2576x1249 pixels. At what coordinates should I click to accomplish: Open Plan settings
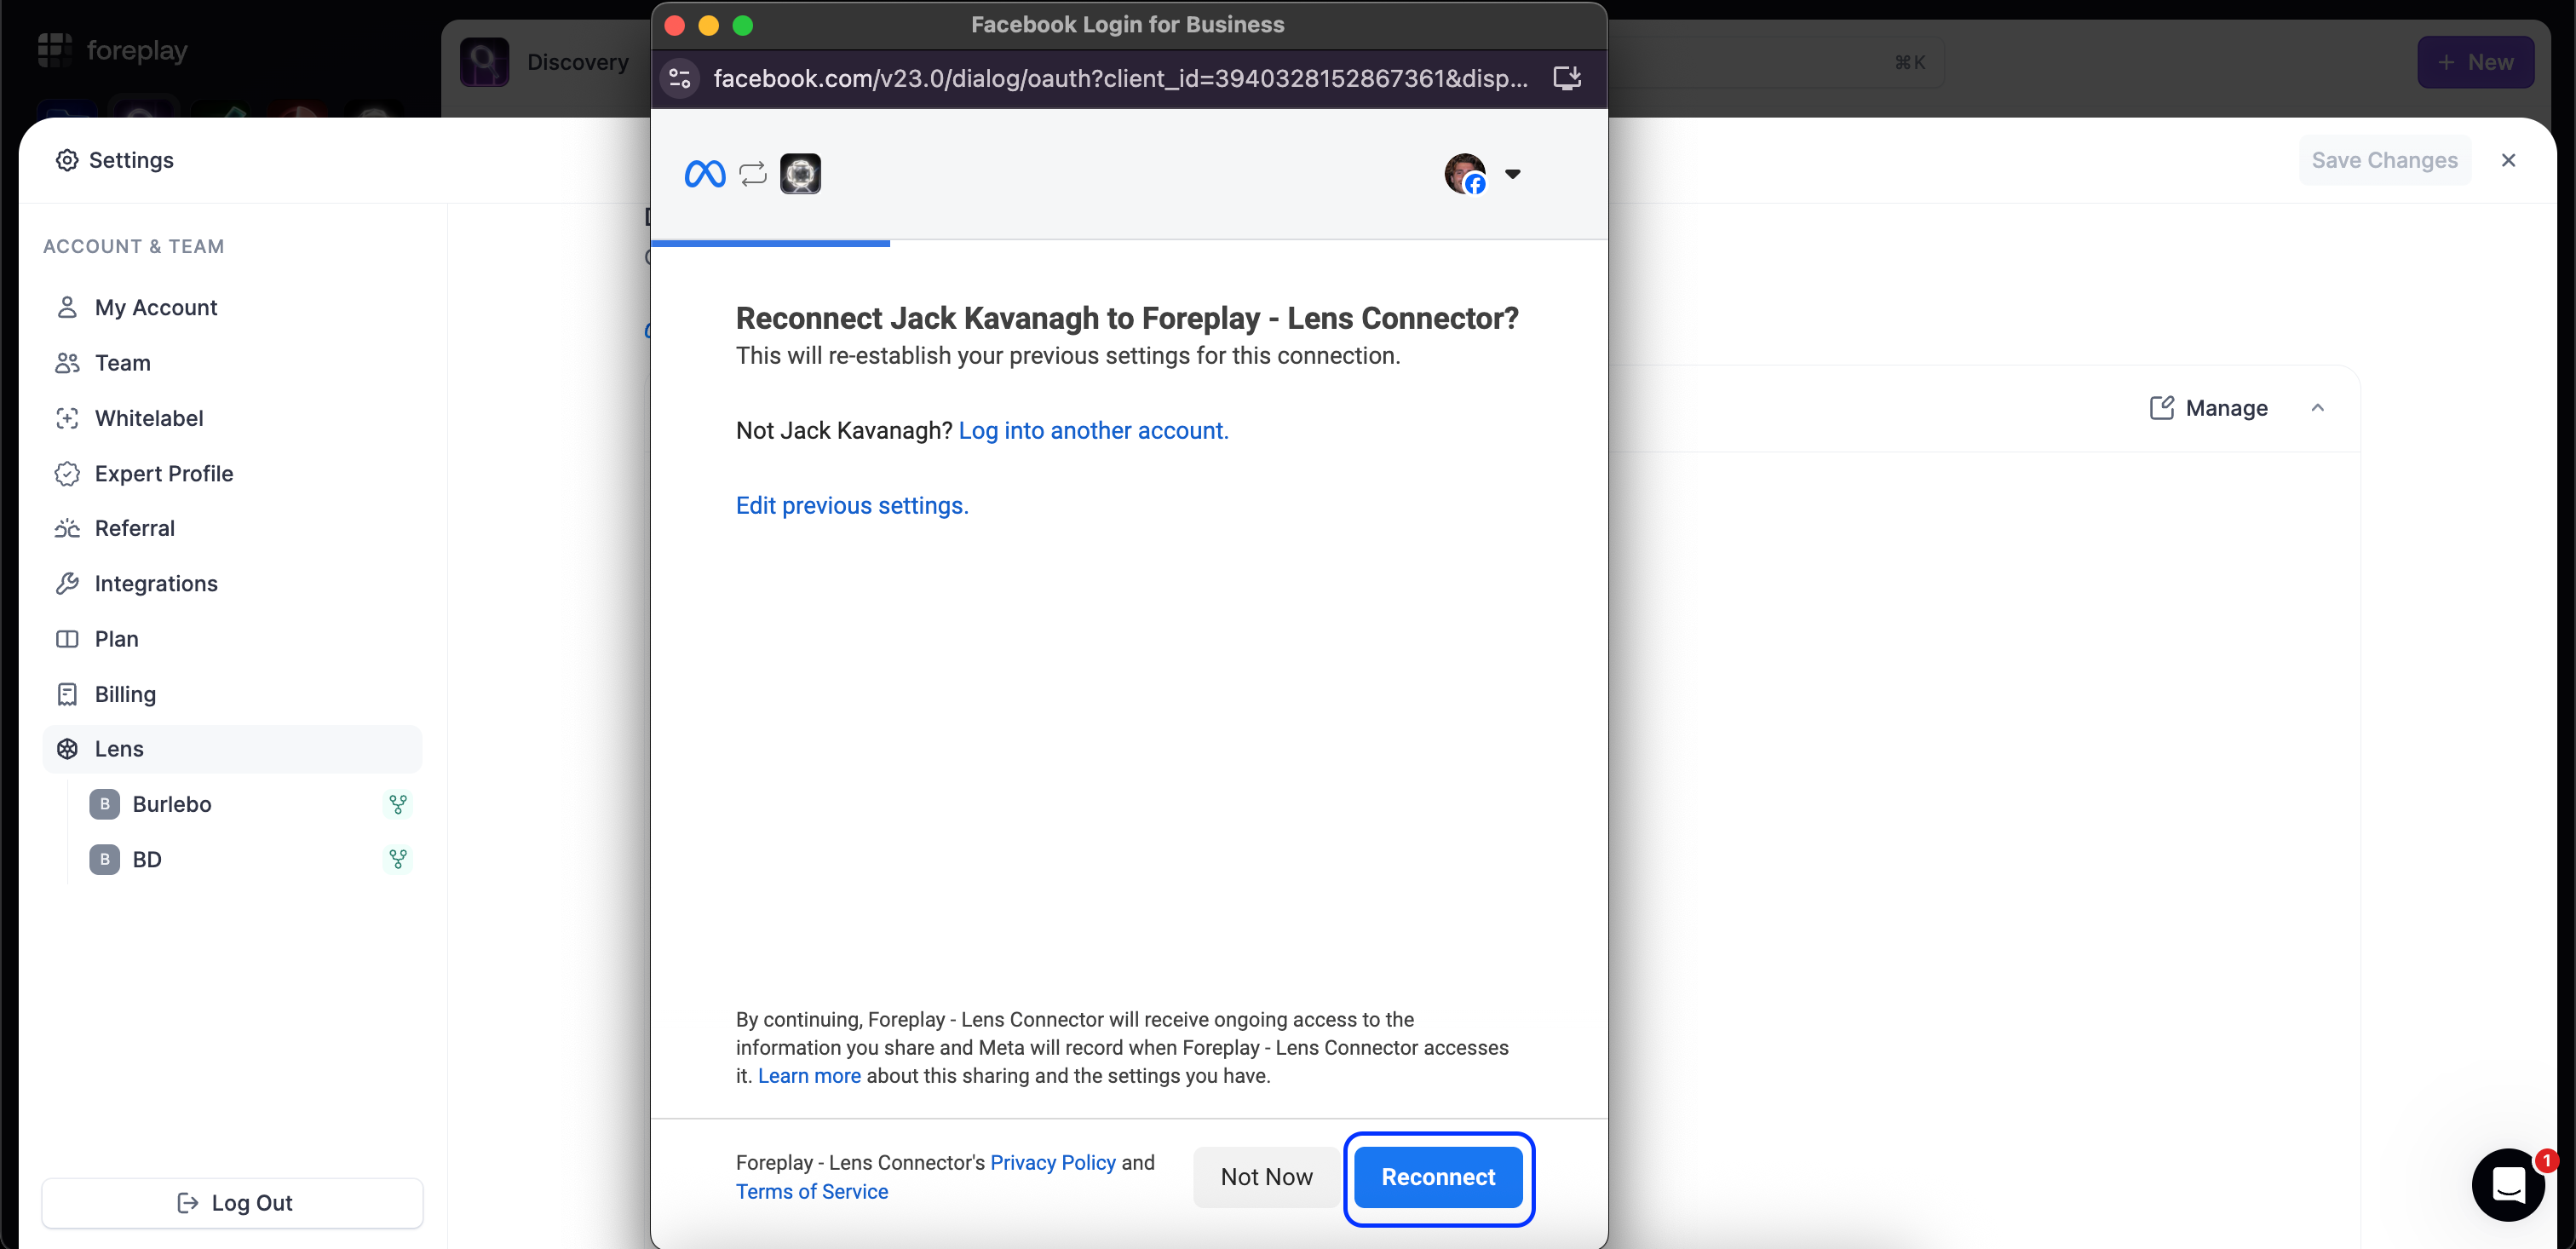[232, 639]
